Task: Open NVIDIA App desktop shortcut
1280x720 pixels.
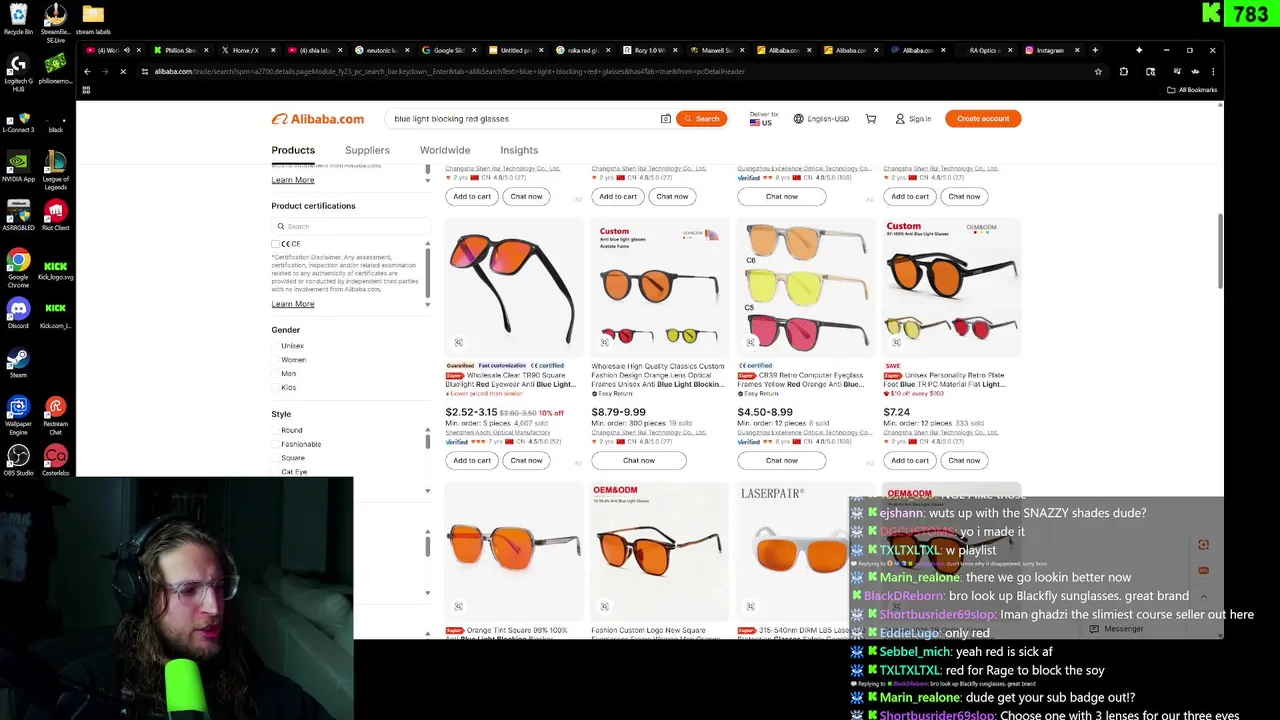Action: point(18,166)
